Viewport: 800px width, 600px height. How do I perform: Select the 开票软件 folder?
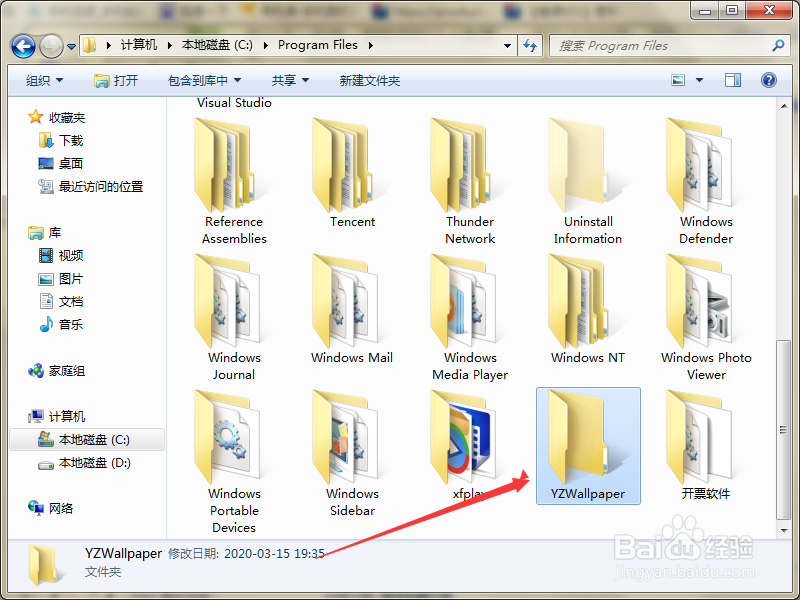(x=706, y=446)
